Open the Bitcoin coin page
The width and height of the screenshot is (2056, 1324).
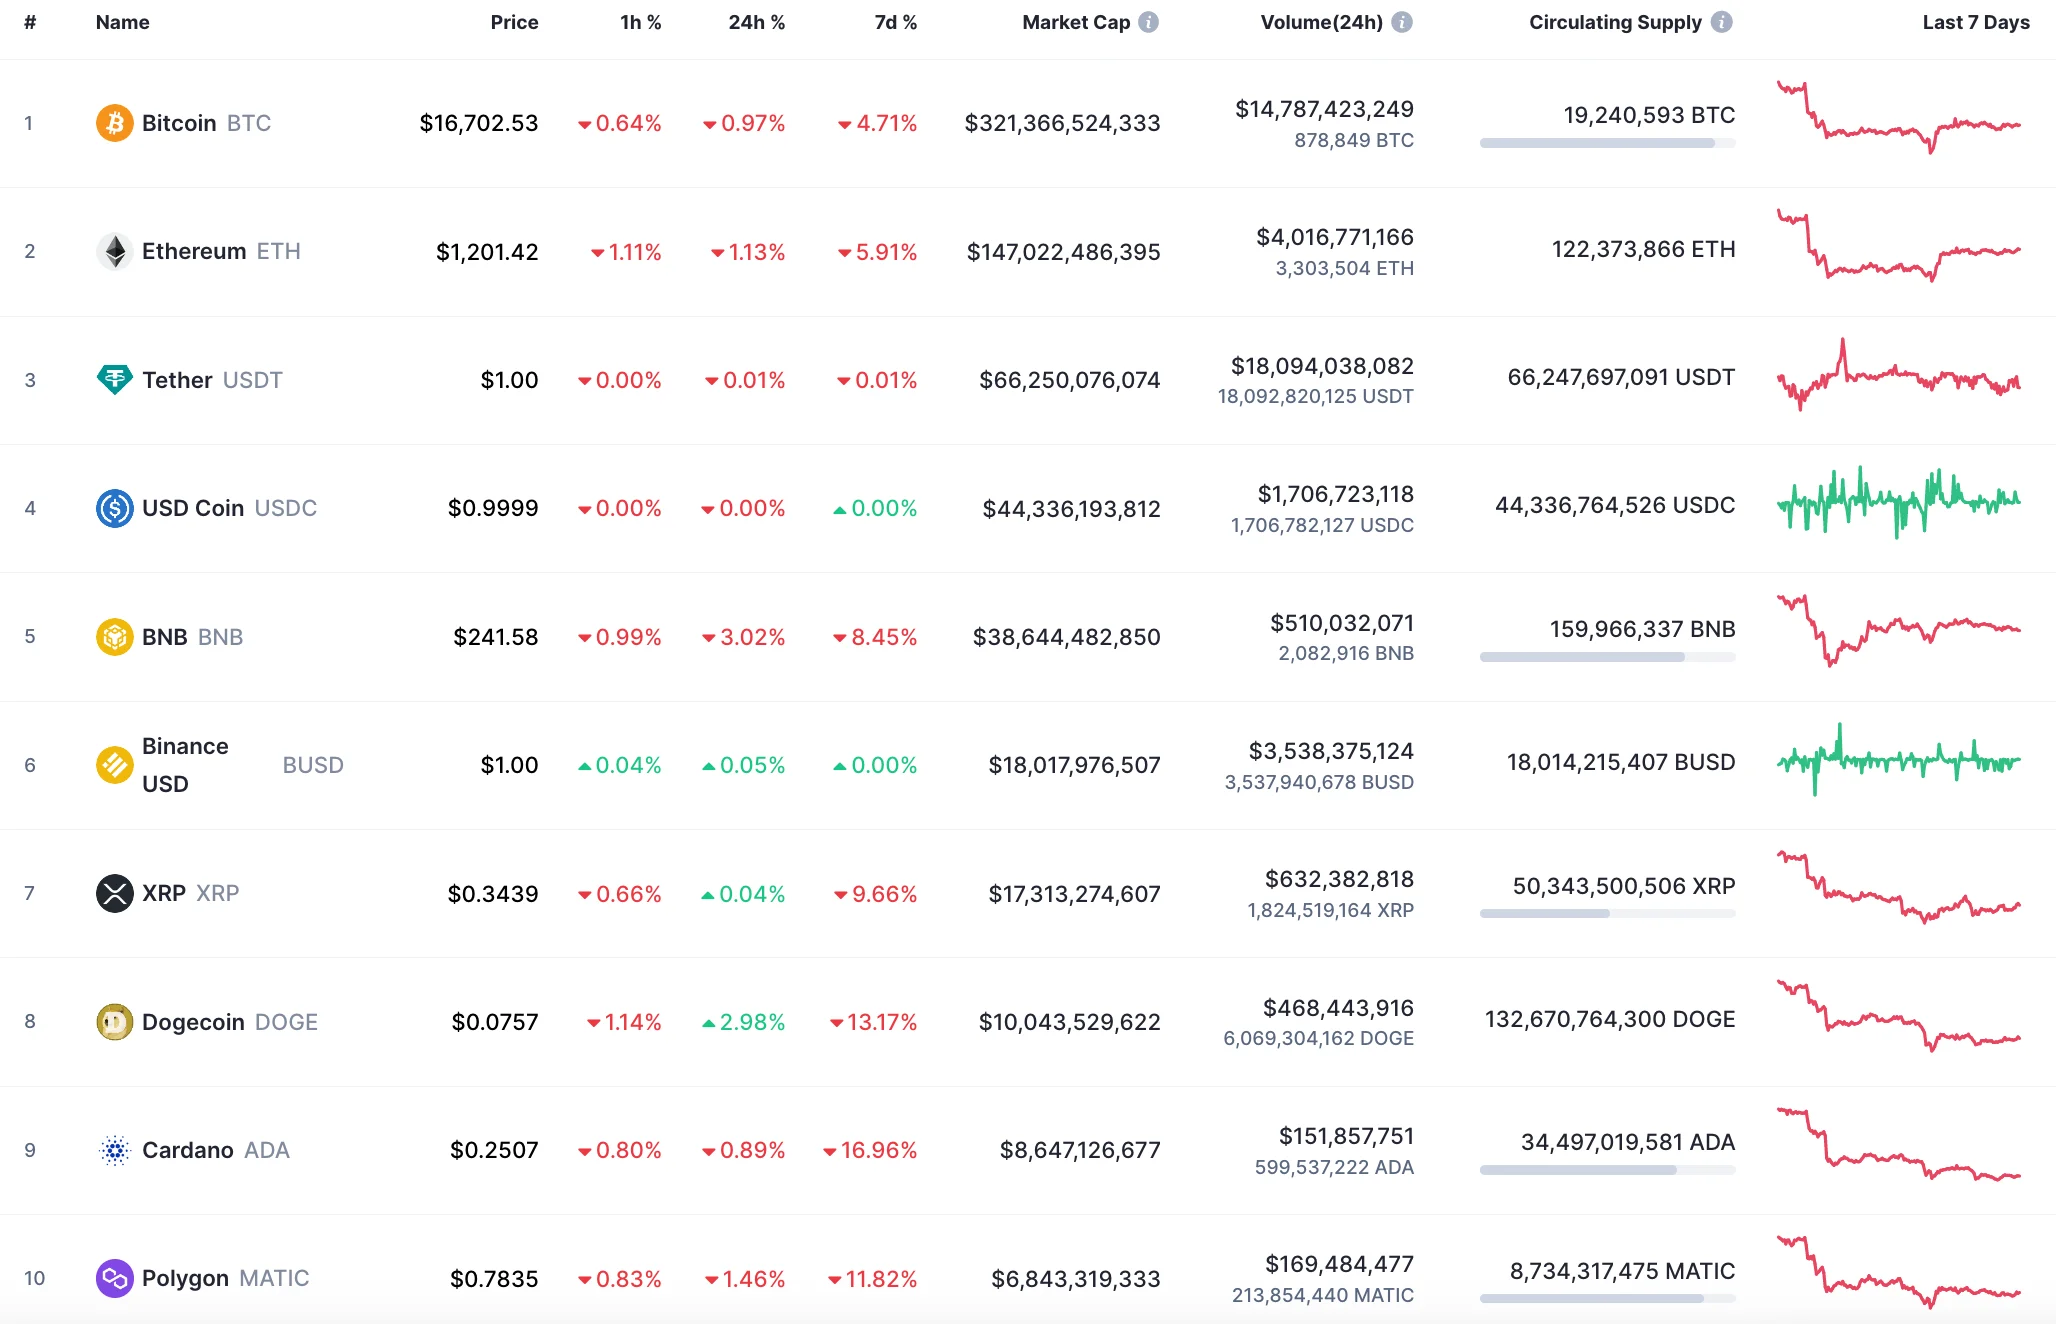pos(179,123)
